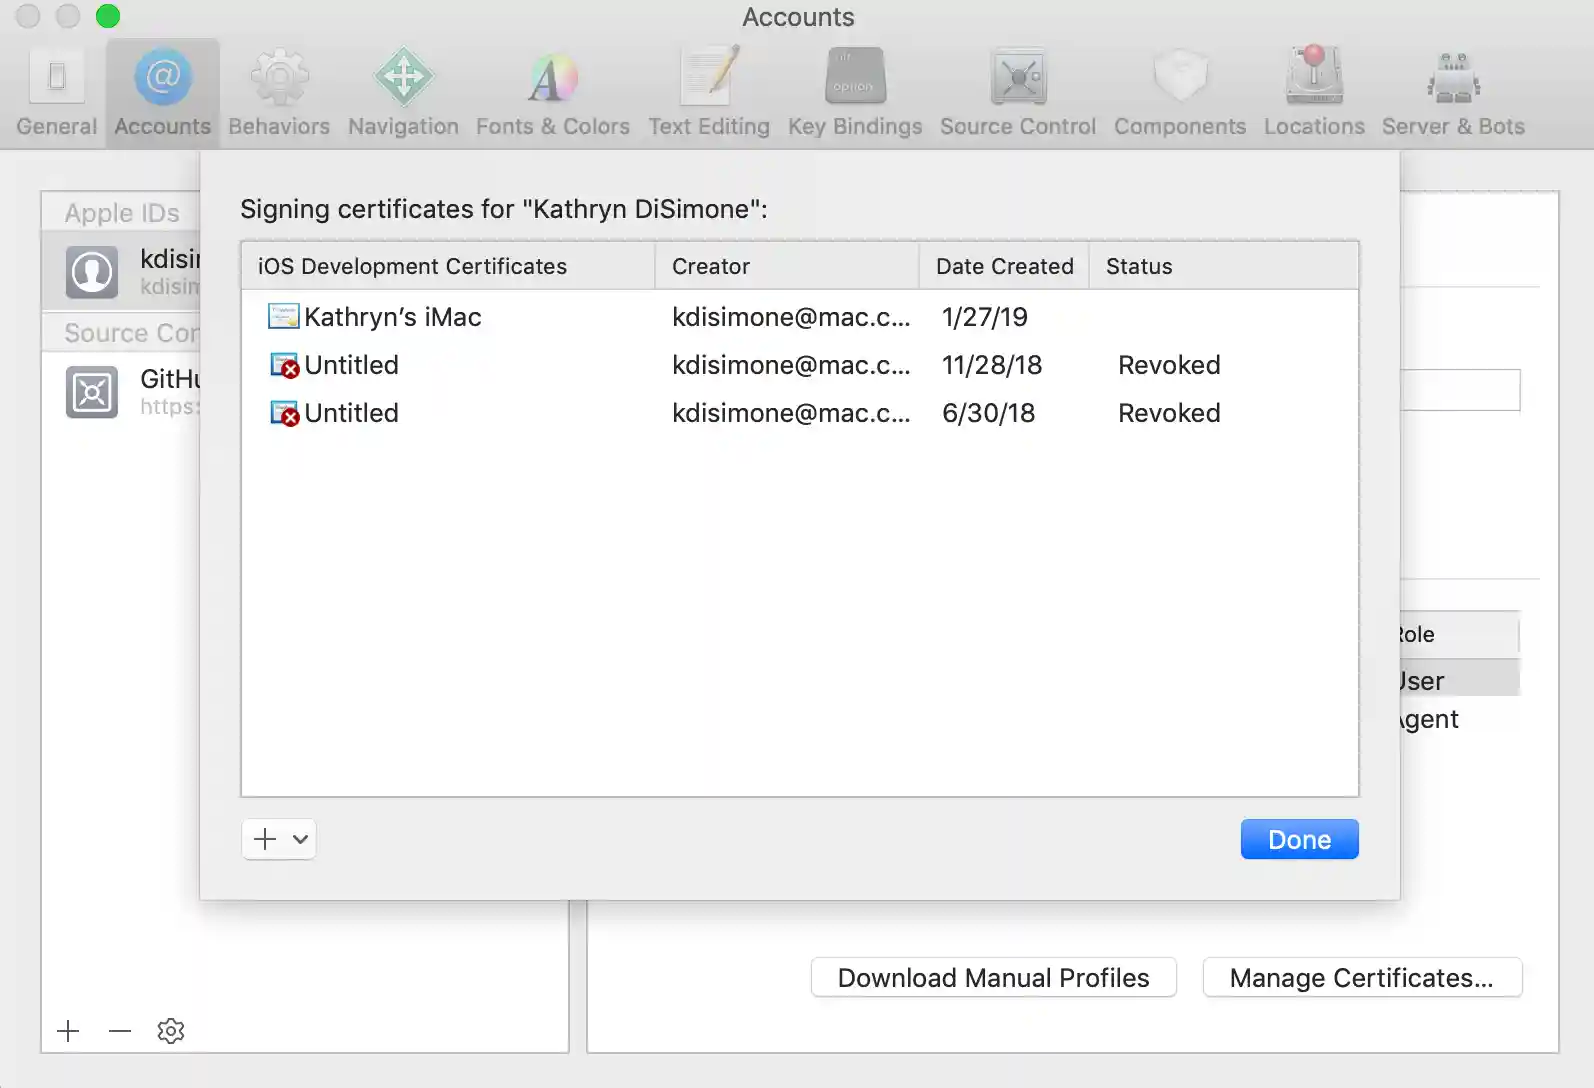This screenshot has width=1594, height=1088.
Task: Switch to Text Editing preferences
Action: (x=709, y=92)
